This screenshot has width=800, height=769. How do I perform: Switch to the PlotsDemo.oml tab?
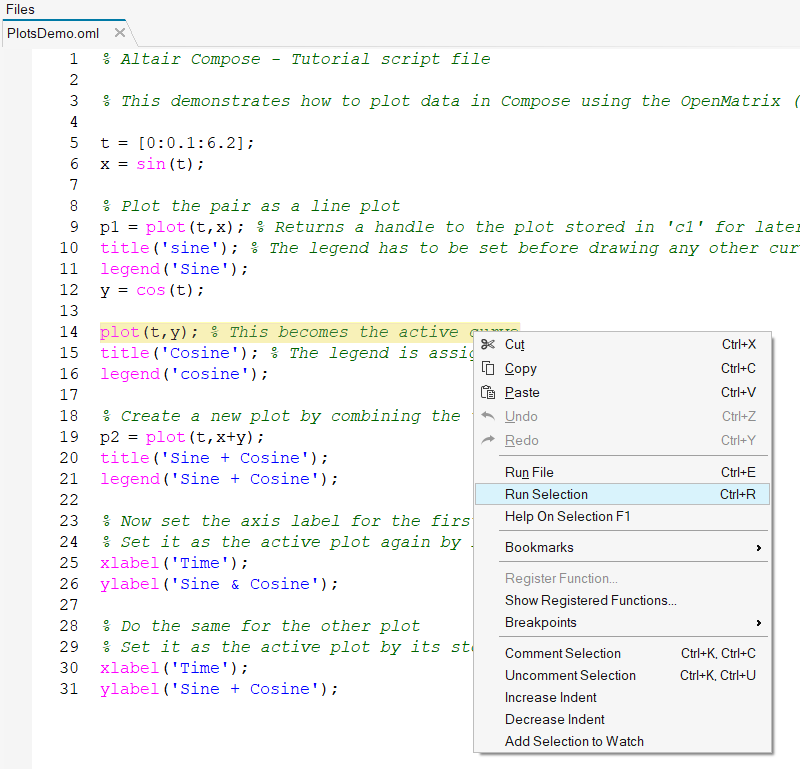pos(53,33)
